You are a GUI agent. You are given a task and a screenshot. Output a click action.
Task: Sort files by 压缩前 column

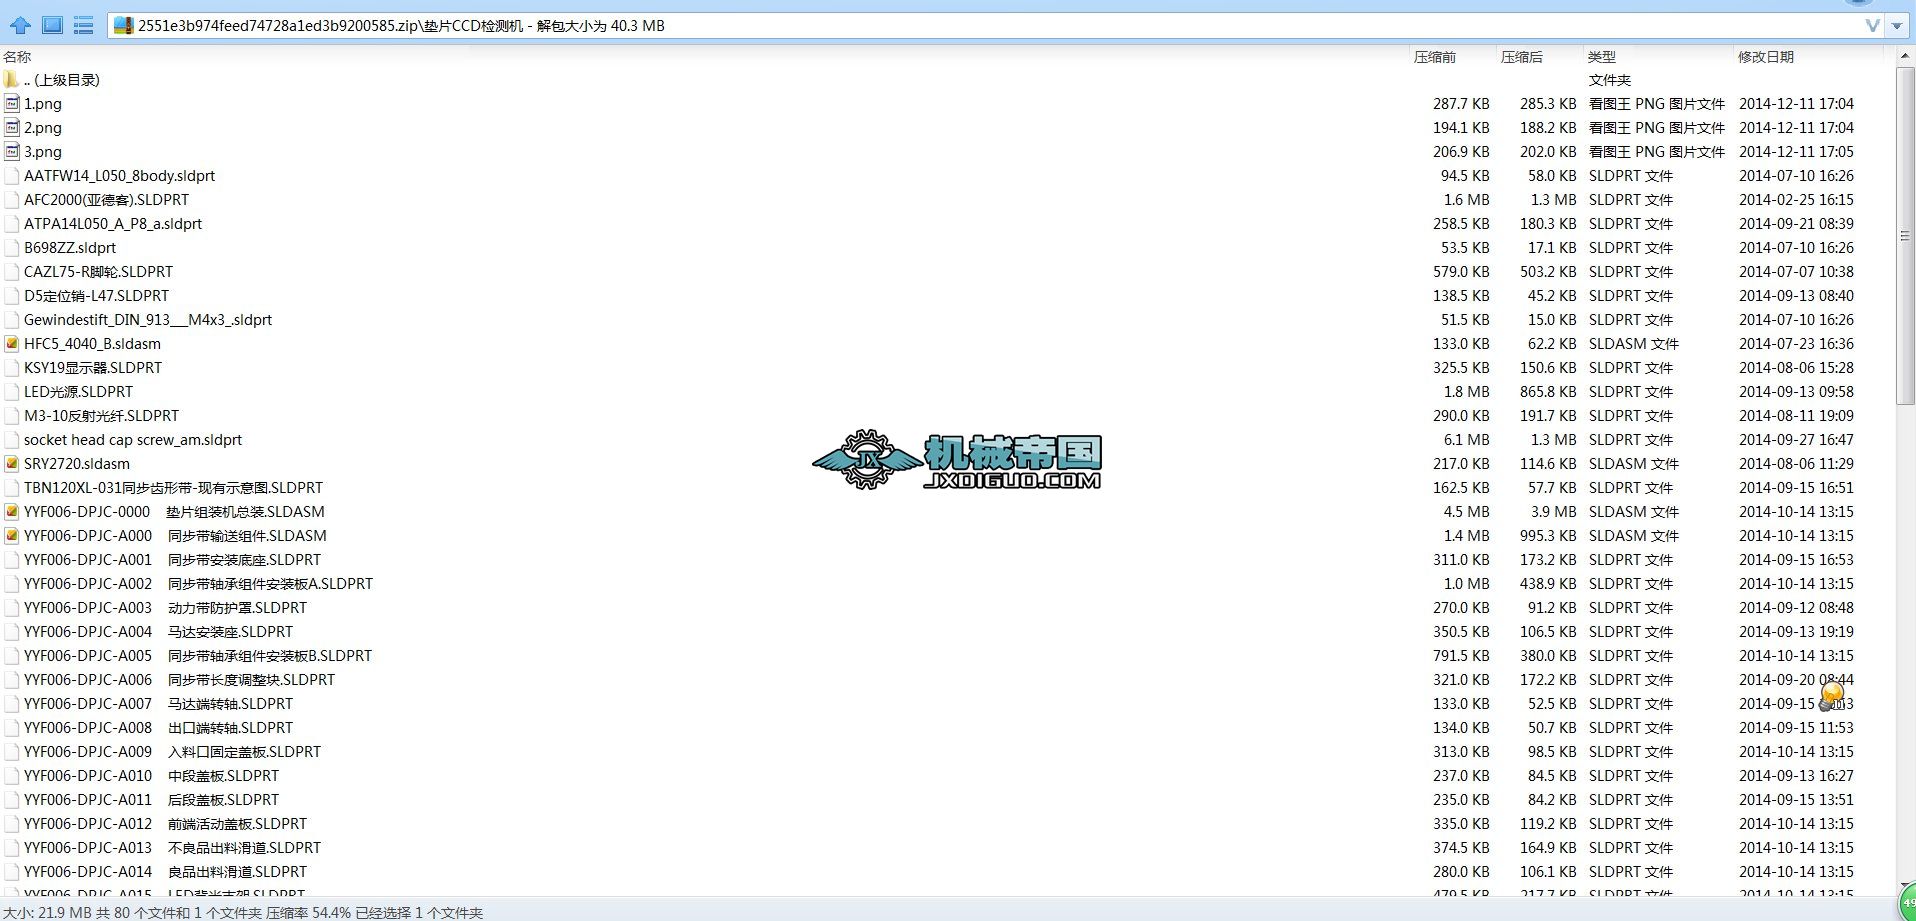(1435, 57)
